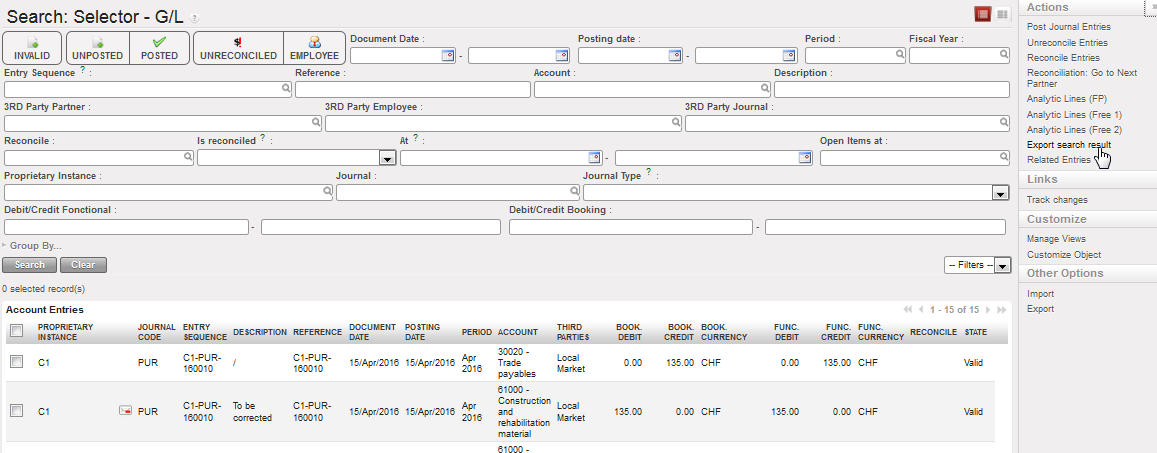This screenshot has height=453, width=1157.
Task: Click the correction icon on second entry row
Action: pos(125,410)
